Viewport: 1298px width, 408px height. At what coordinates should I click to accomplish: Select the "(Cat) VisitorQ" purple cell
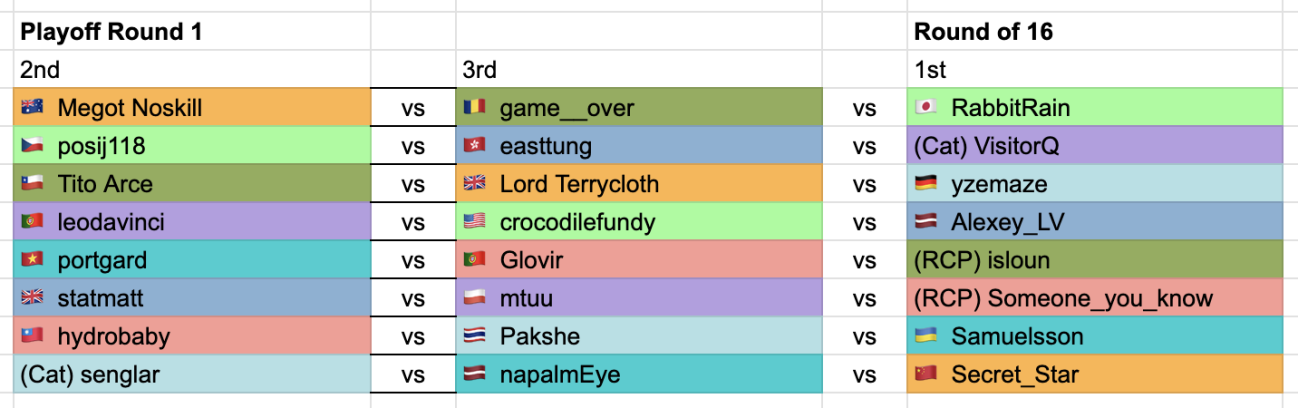pyautogui.click(x=1094, y=146)
